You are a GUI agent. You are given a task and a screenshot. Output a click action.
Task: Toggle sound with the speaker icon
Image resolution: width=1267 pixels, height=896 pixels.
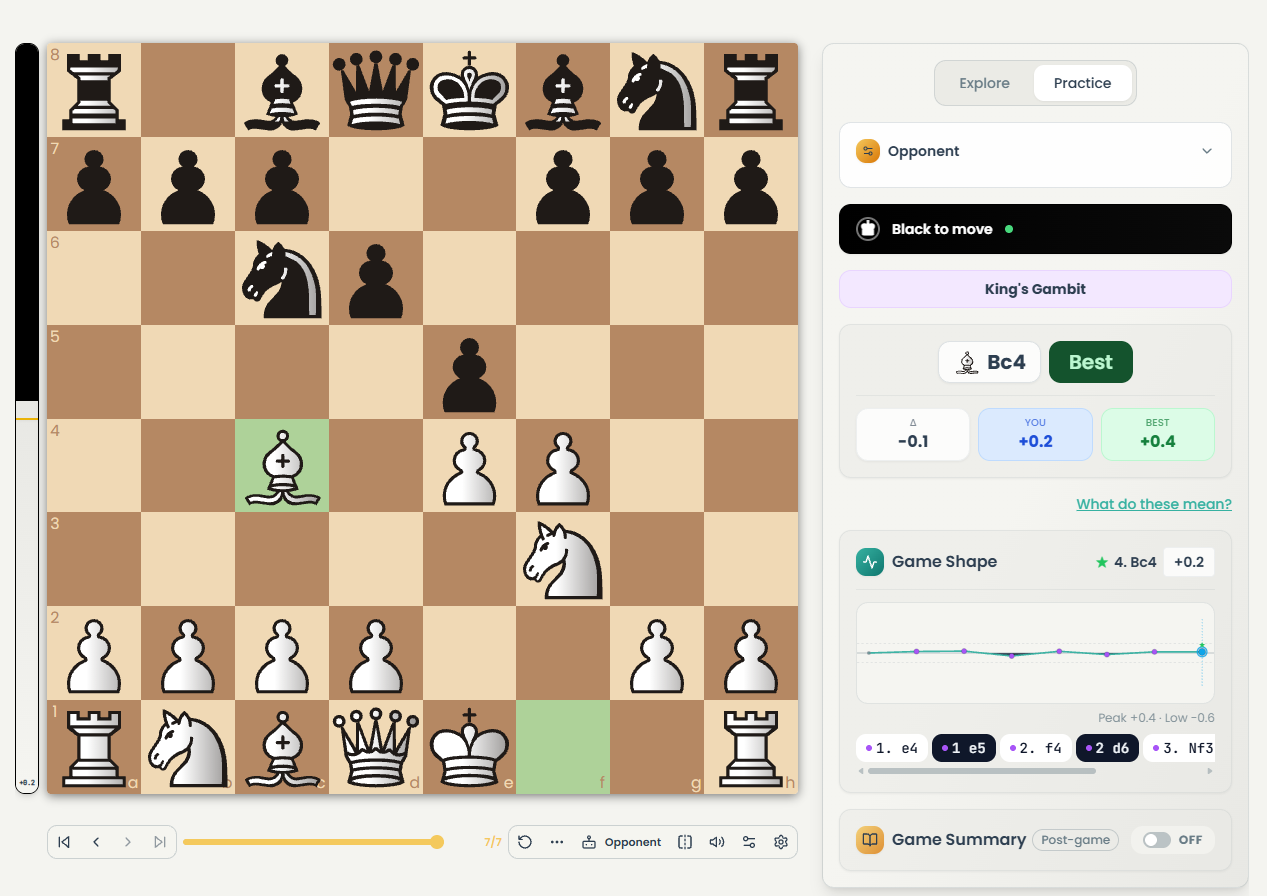[717, 842]
